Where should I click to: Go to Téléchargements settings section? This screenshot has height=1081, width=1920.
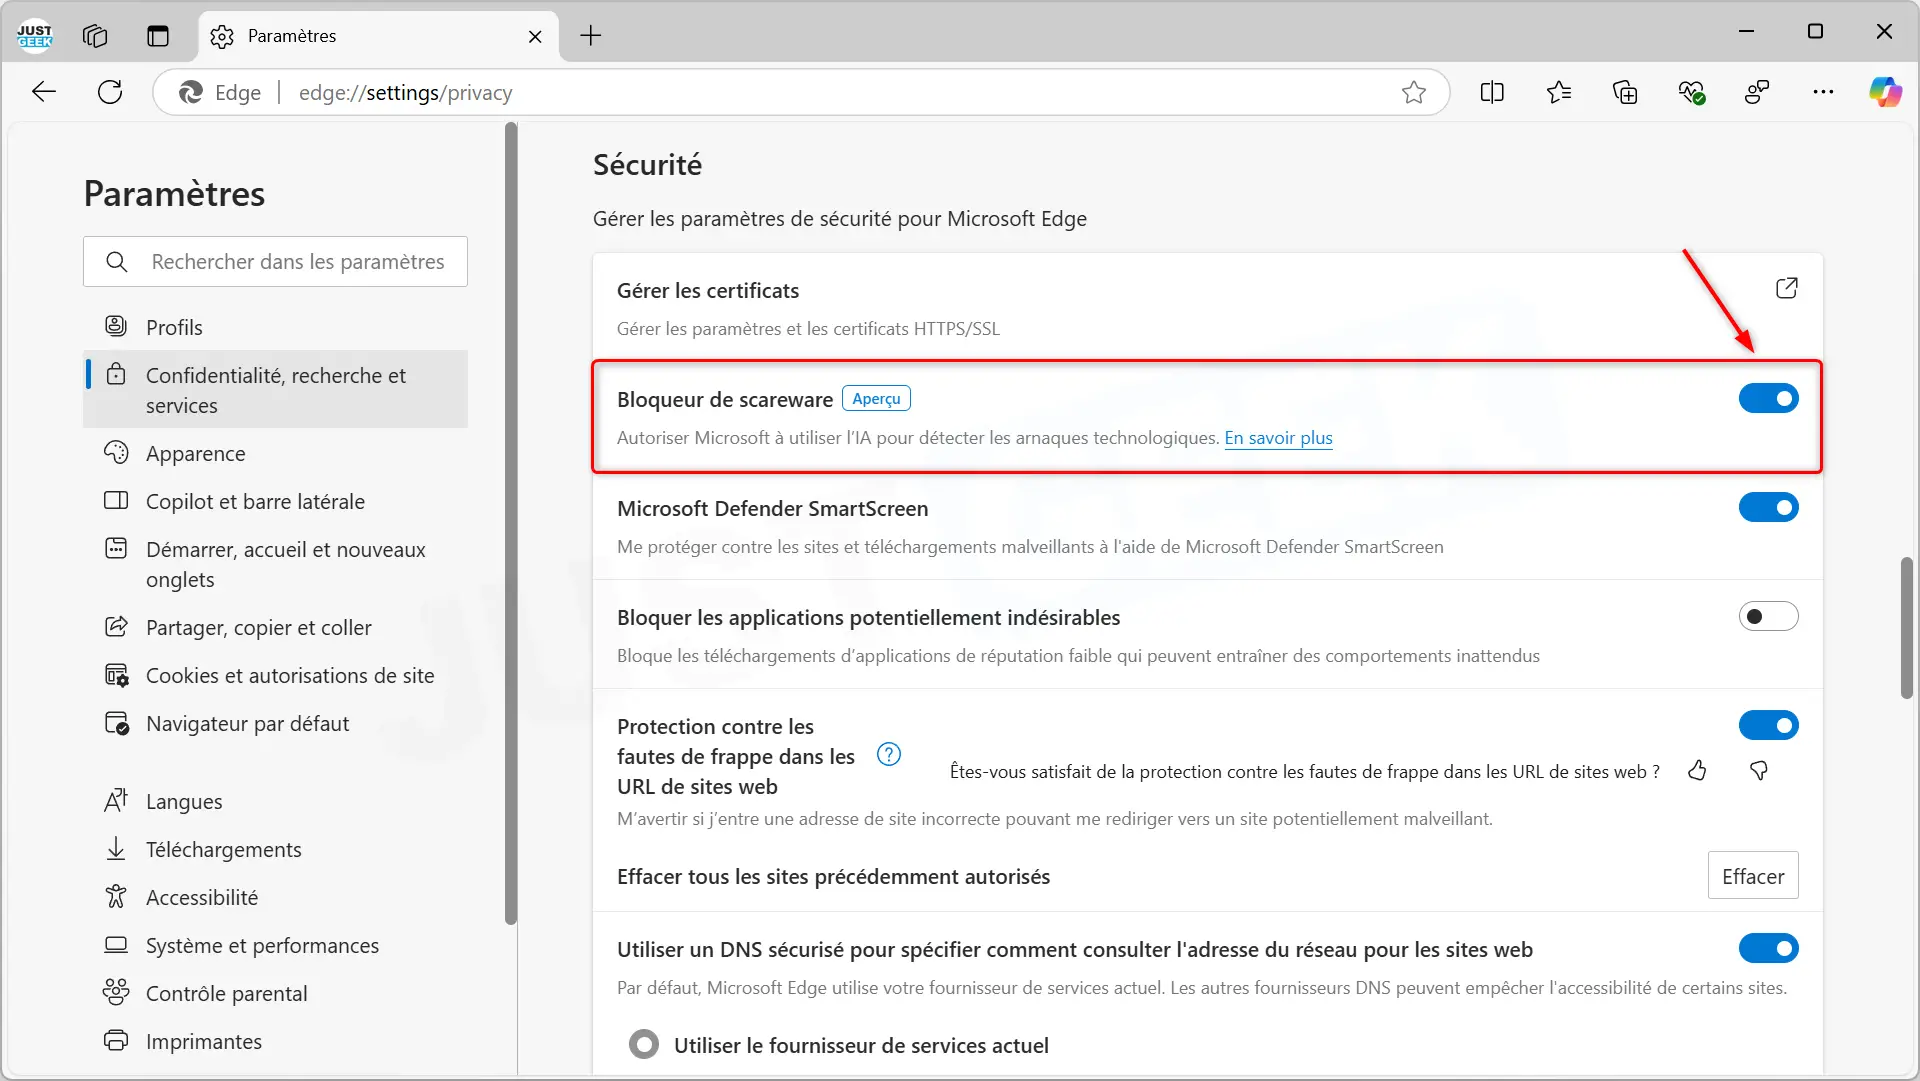coord(223,850)
